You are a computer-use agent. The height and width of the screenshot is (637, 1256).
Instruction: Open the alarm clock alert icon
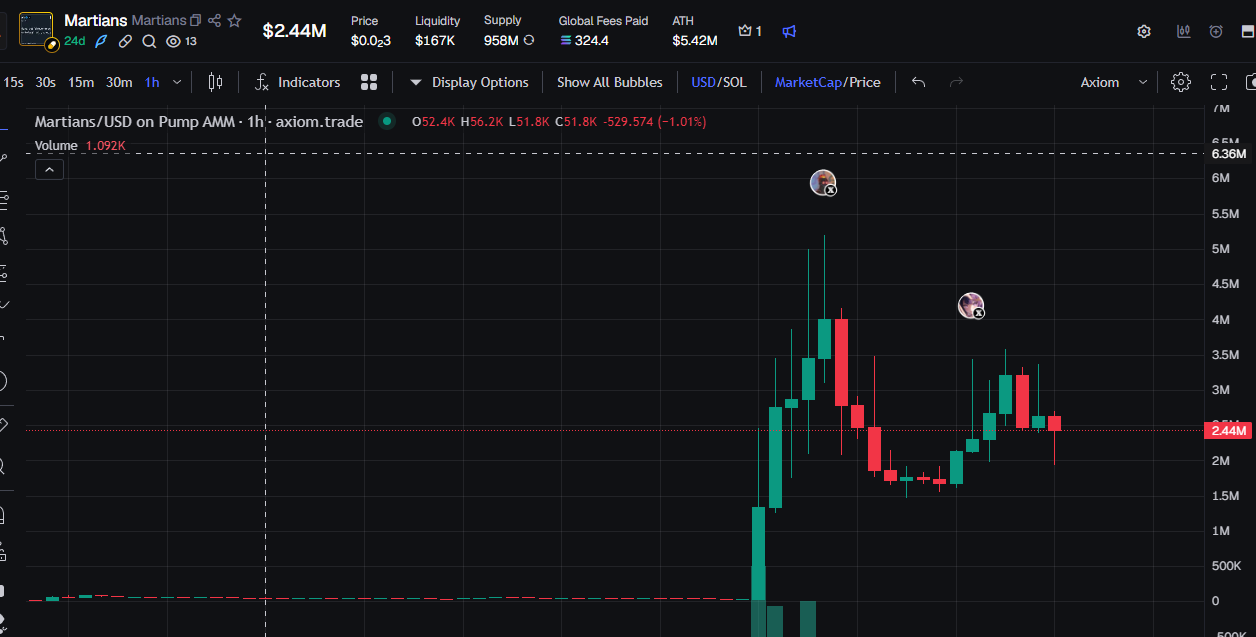[x=1216, y=31]
